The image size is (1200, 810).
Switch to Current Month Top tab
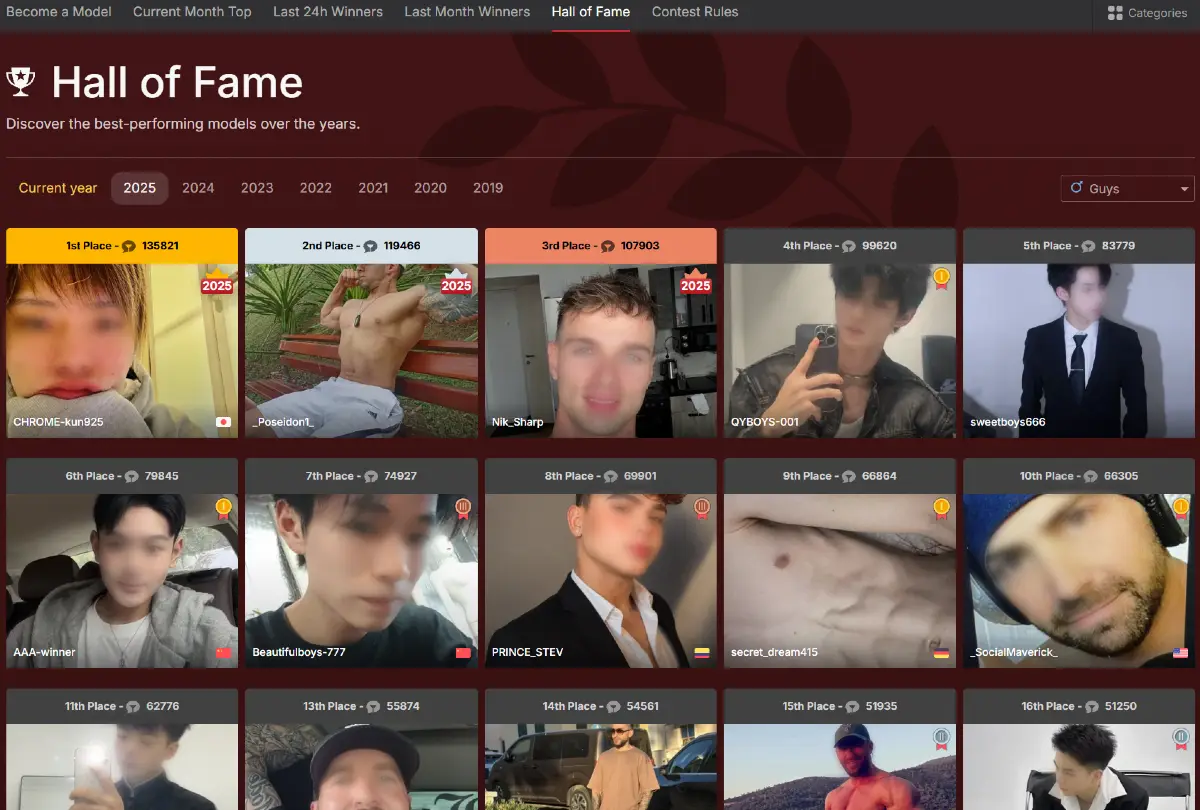point(192,12)
